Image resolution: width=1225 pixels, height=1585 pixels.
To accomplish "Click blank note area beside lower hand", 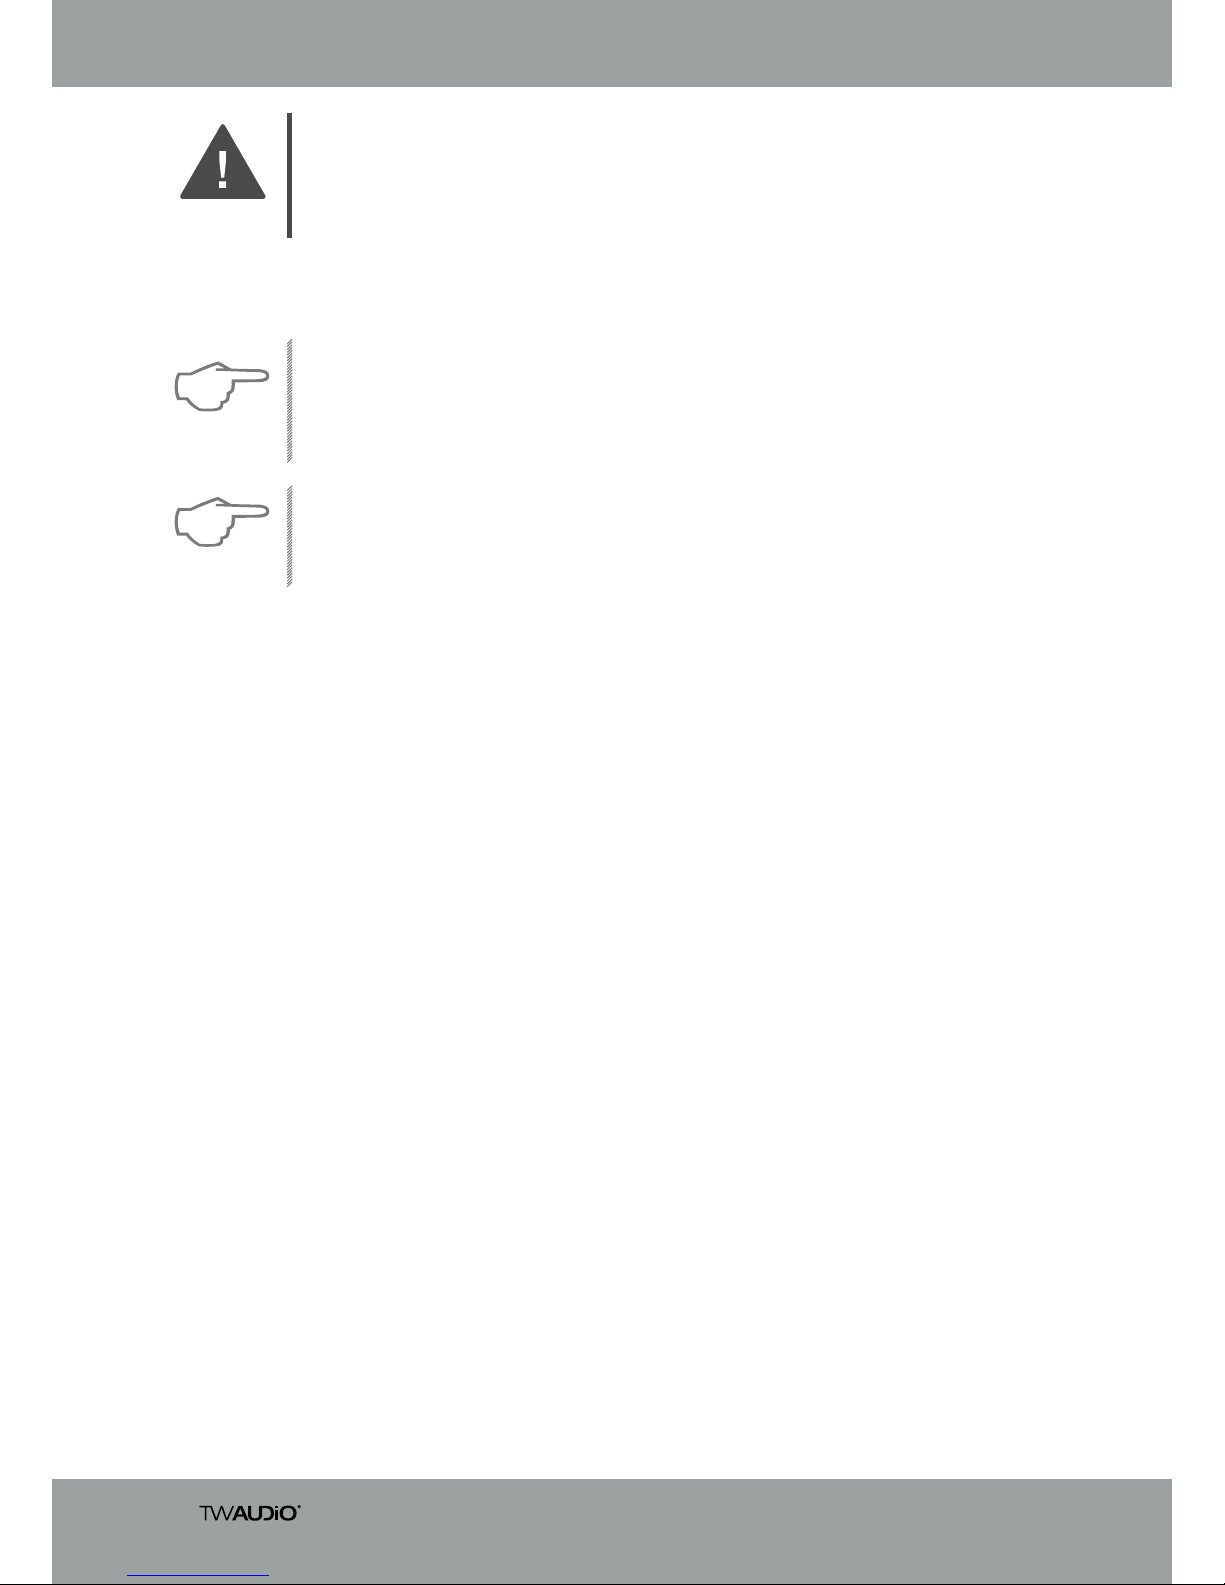I will point(730,536).
